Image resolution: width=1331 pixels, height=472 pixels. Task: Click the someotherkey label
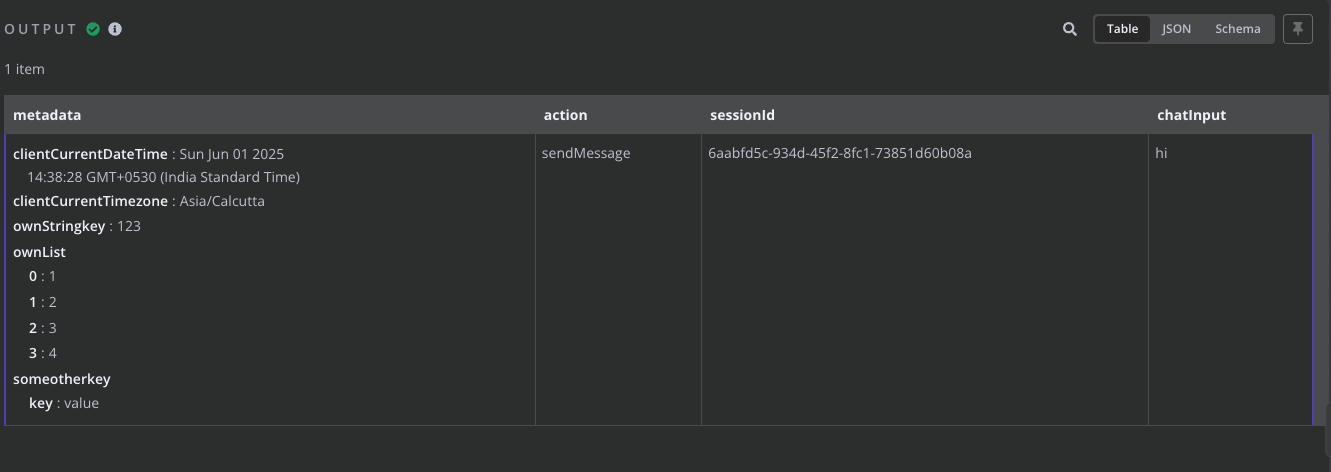(x=61, y=379)
